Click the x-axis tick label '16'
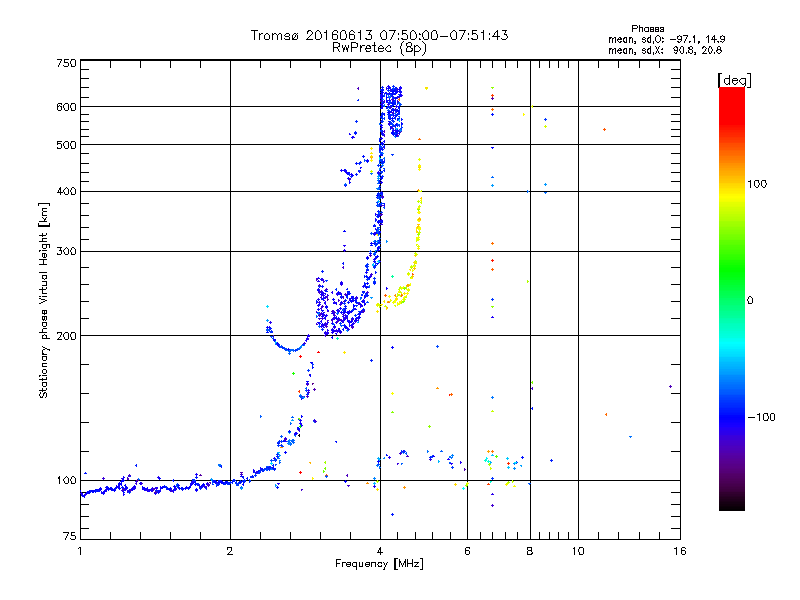The height and width of the screenshot is (600, 800). 680,551
